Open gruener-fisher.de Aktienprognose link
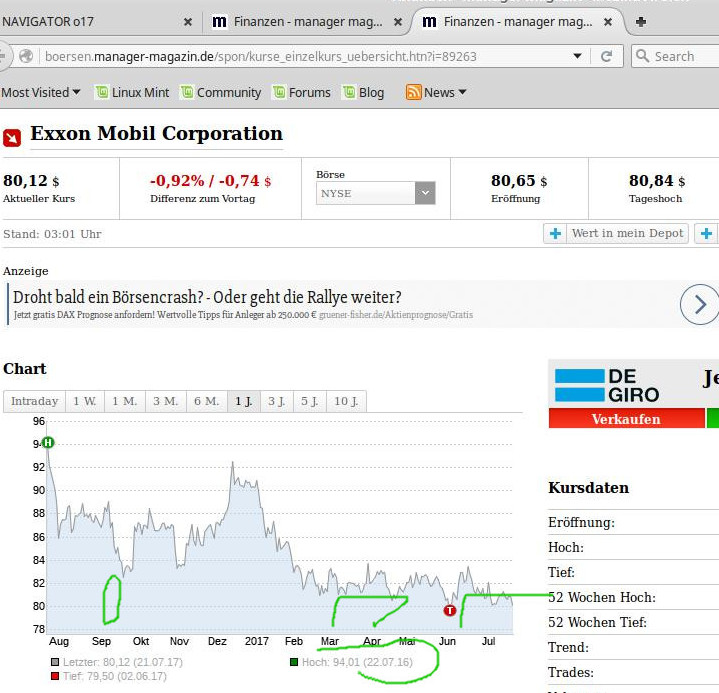Image resolution: width=719 pixels, height=693 pixels. coord(396,315)
